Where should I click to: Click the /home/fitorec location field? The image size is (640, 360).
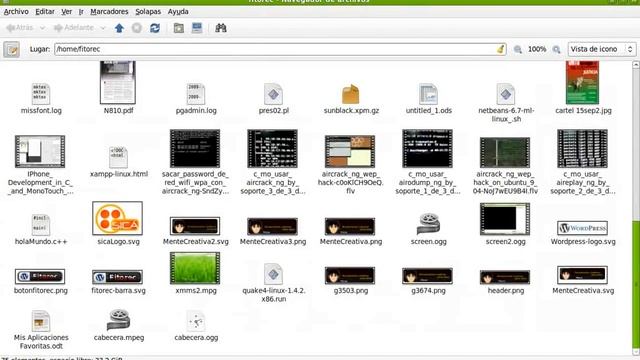pyautogui.click(x=280, y=49)
